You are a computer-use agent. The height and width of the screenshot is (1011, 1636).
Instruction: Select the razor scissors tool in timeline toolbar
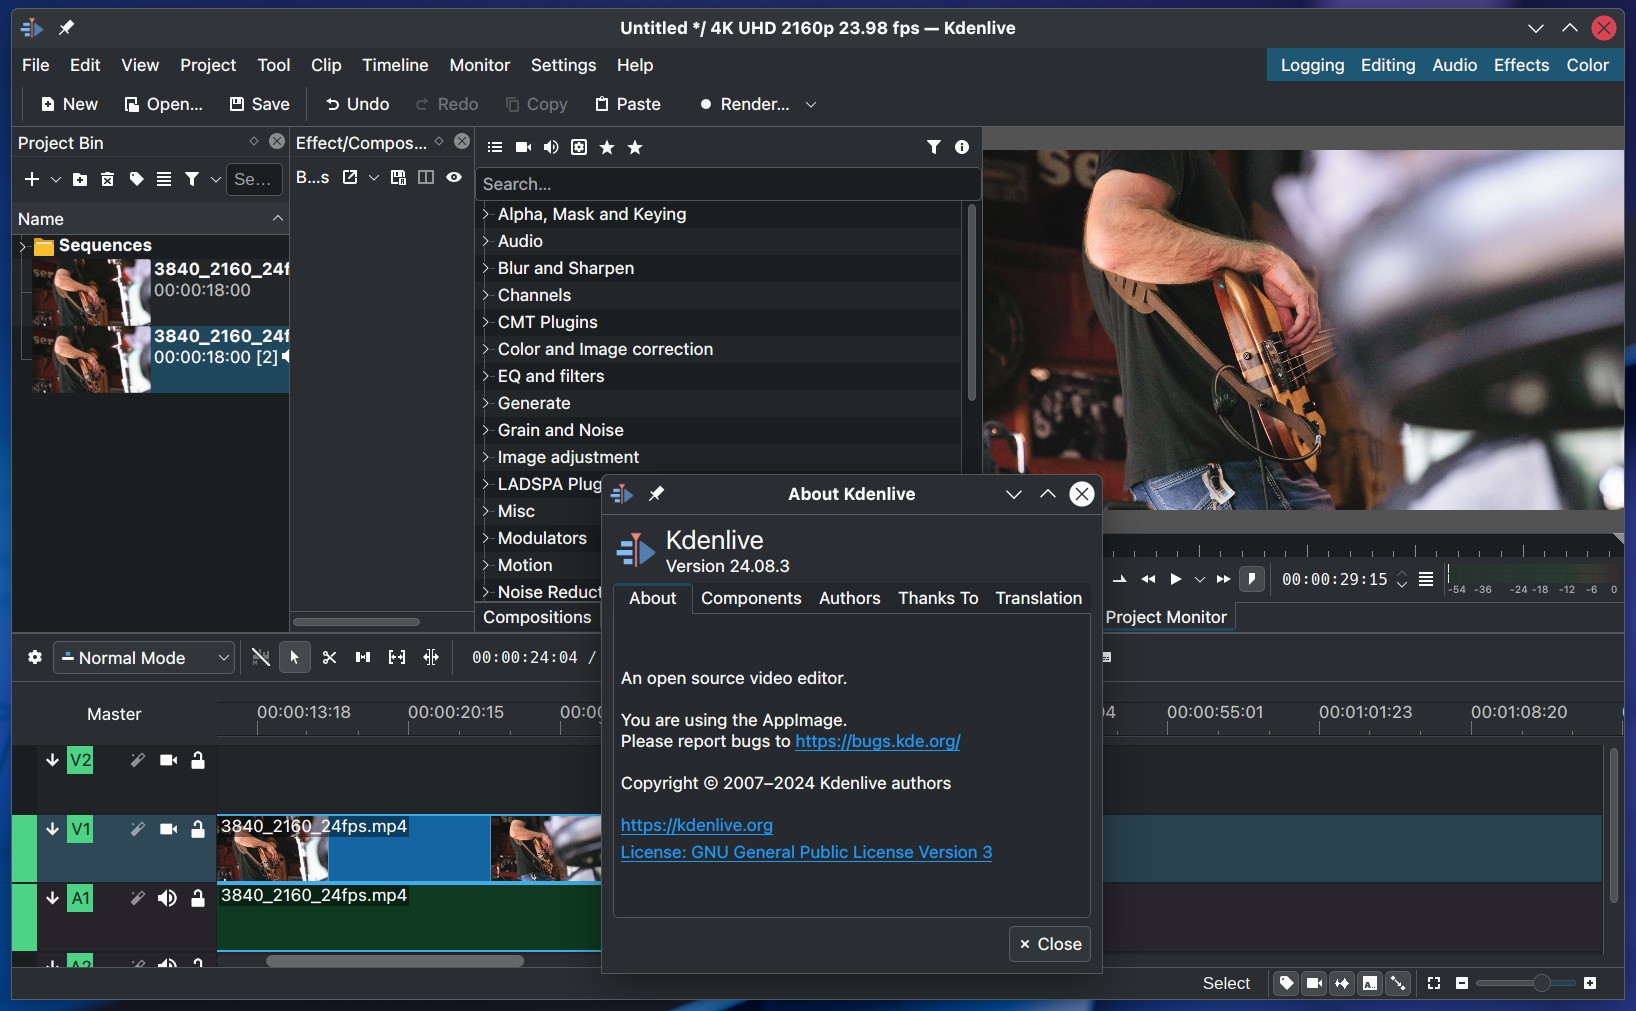(329, 657)
